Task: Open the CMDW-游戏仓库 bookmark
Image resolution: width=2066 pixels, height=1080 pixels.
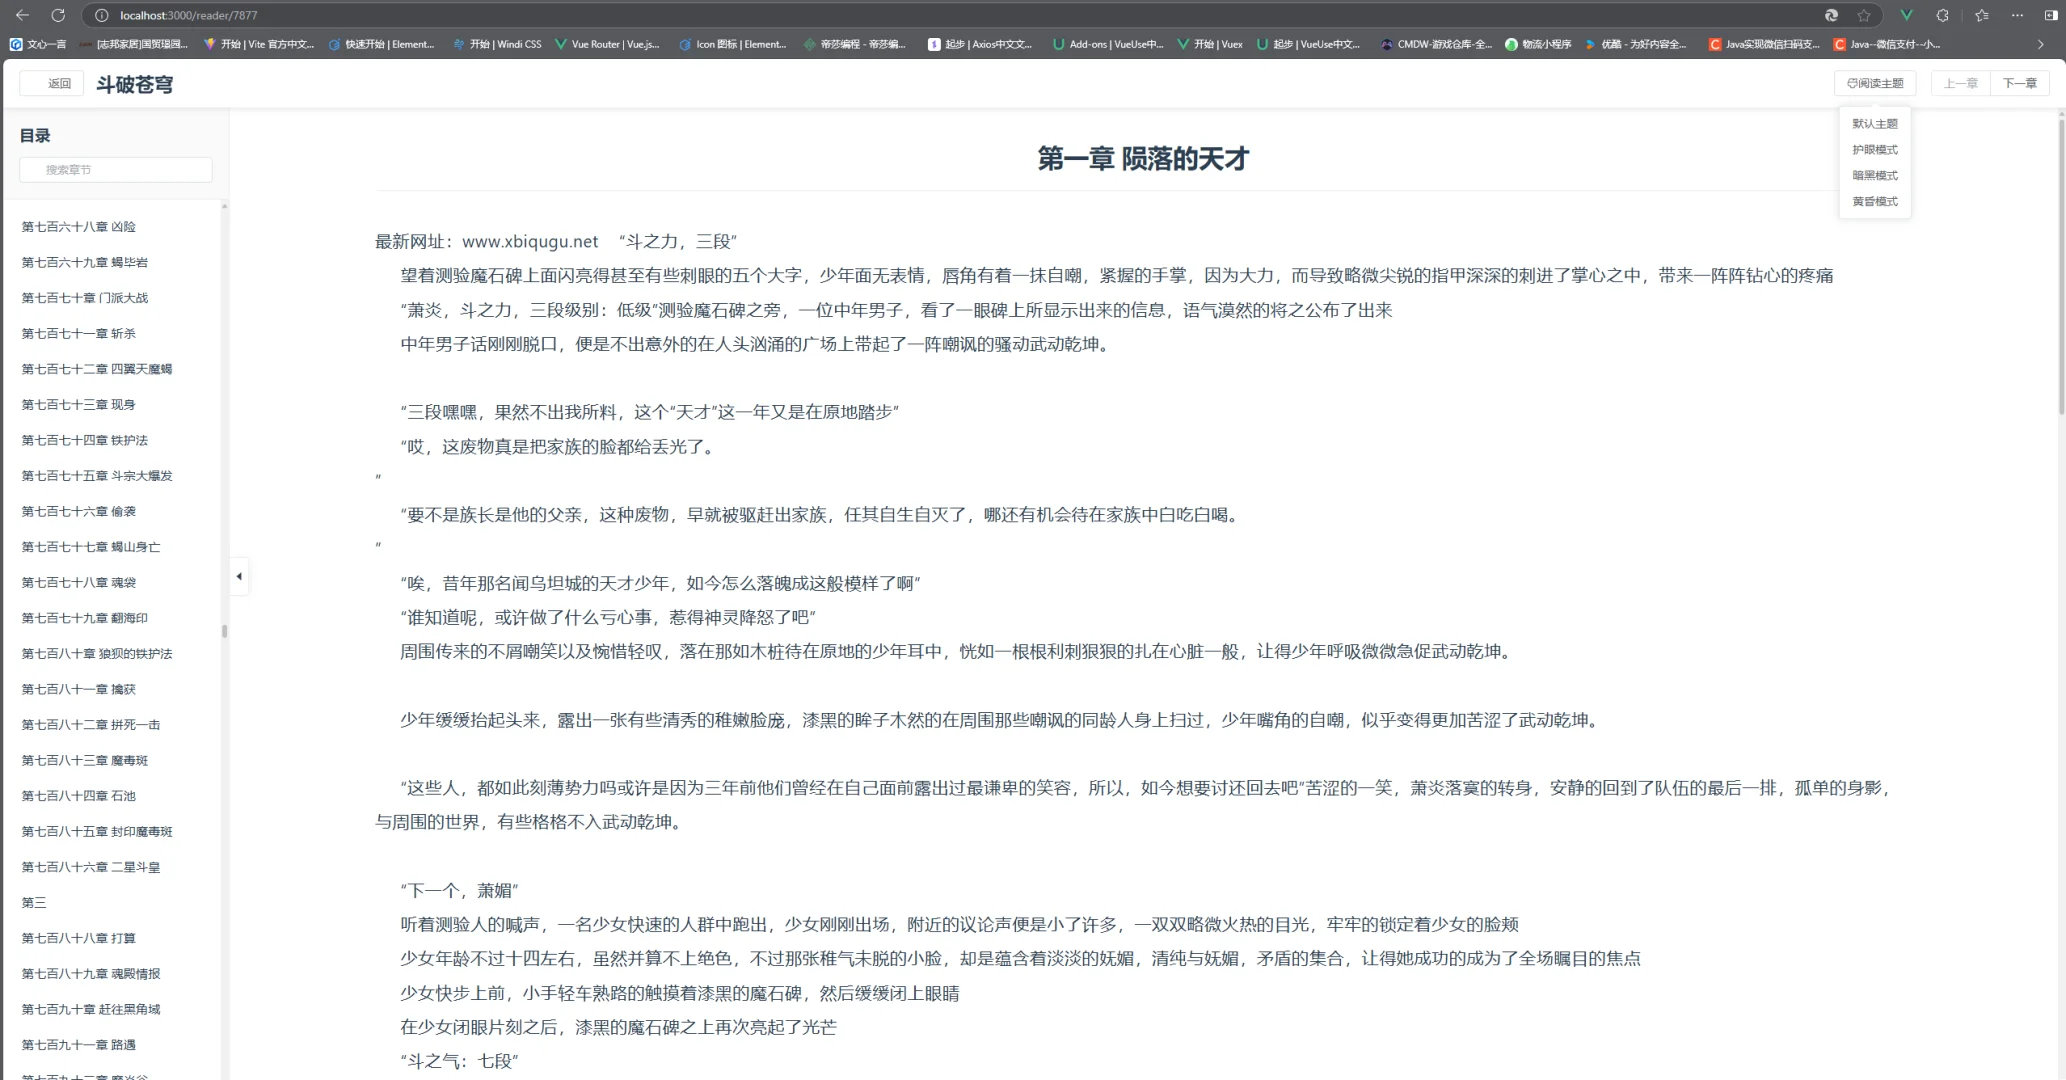Action: coord(1436,44)
